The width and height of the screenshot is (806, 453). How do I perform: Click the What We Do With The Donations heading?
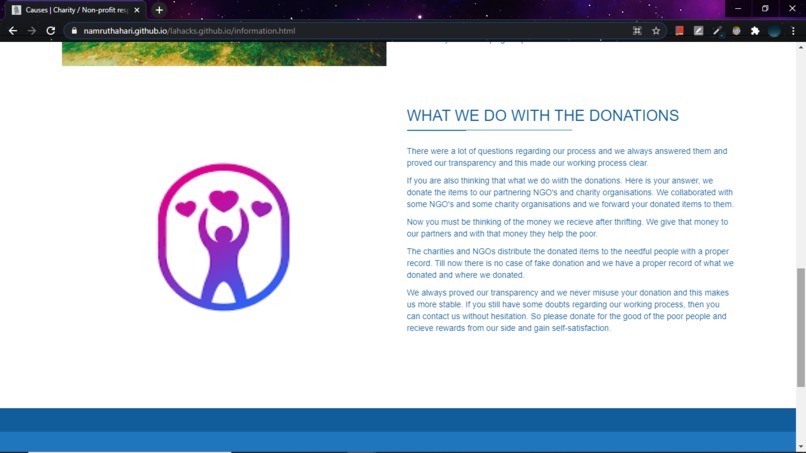point(542,116)
